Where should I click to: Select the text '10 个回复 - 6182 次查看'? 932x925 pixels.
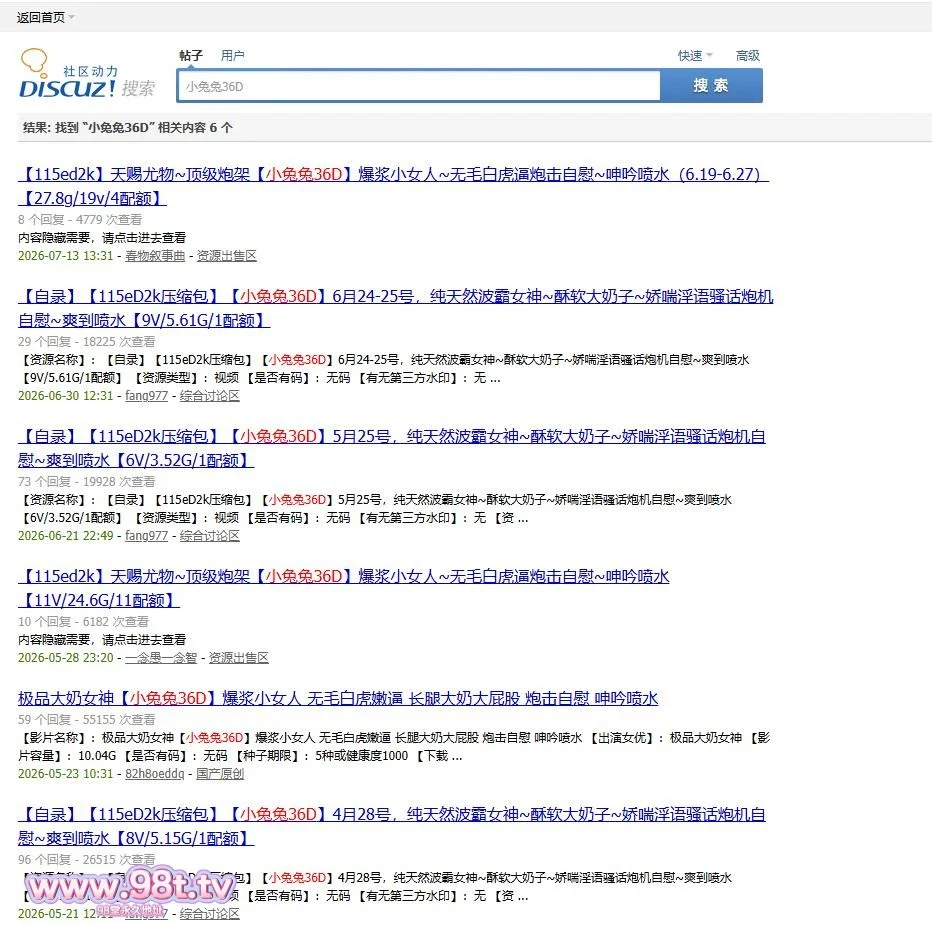[x=83, y=621]
